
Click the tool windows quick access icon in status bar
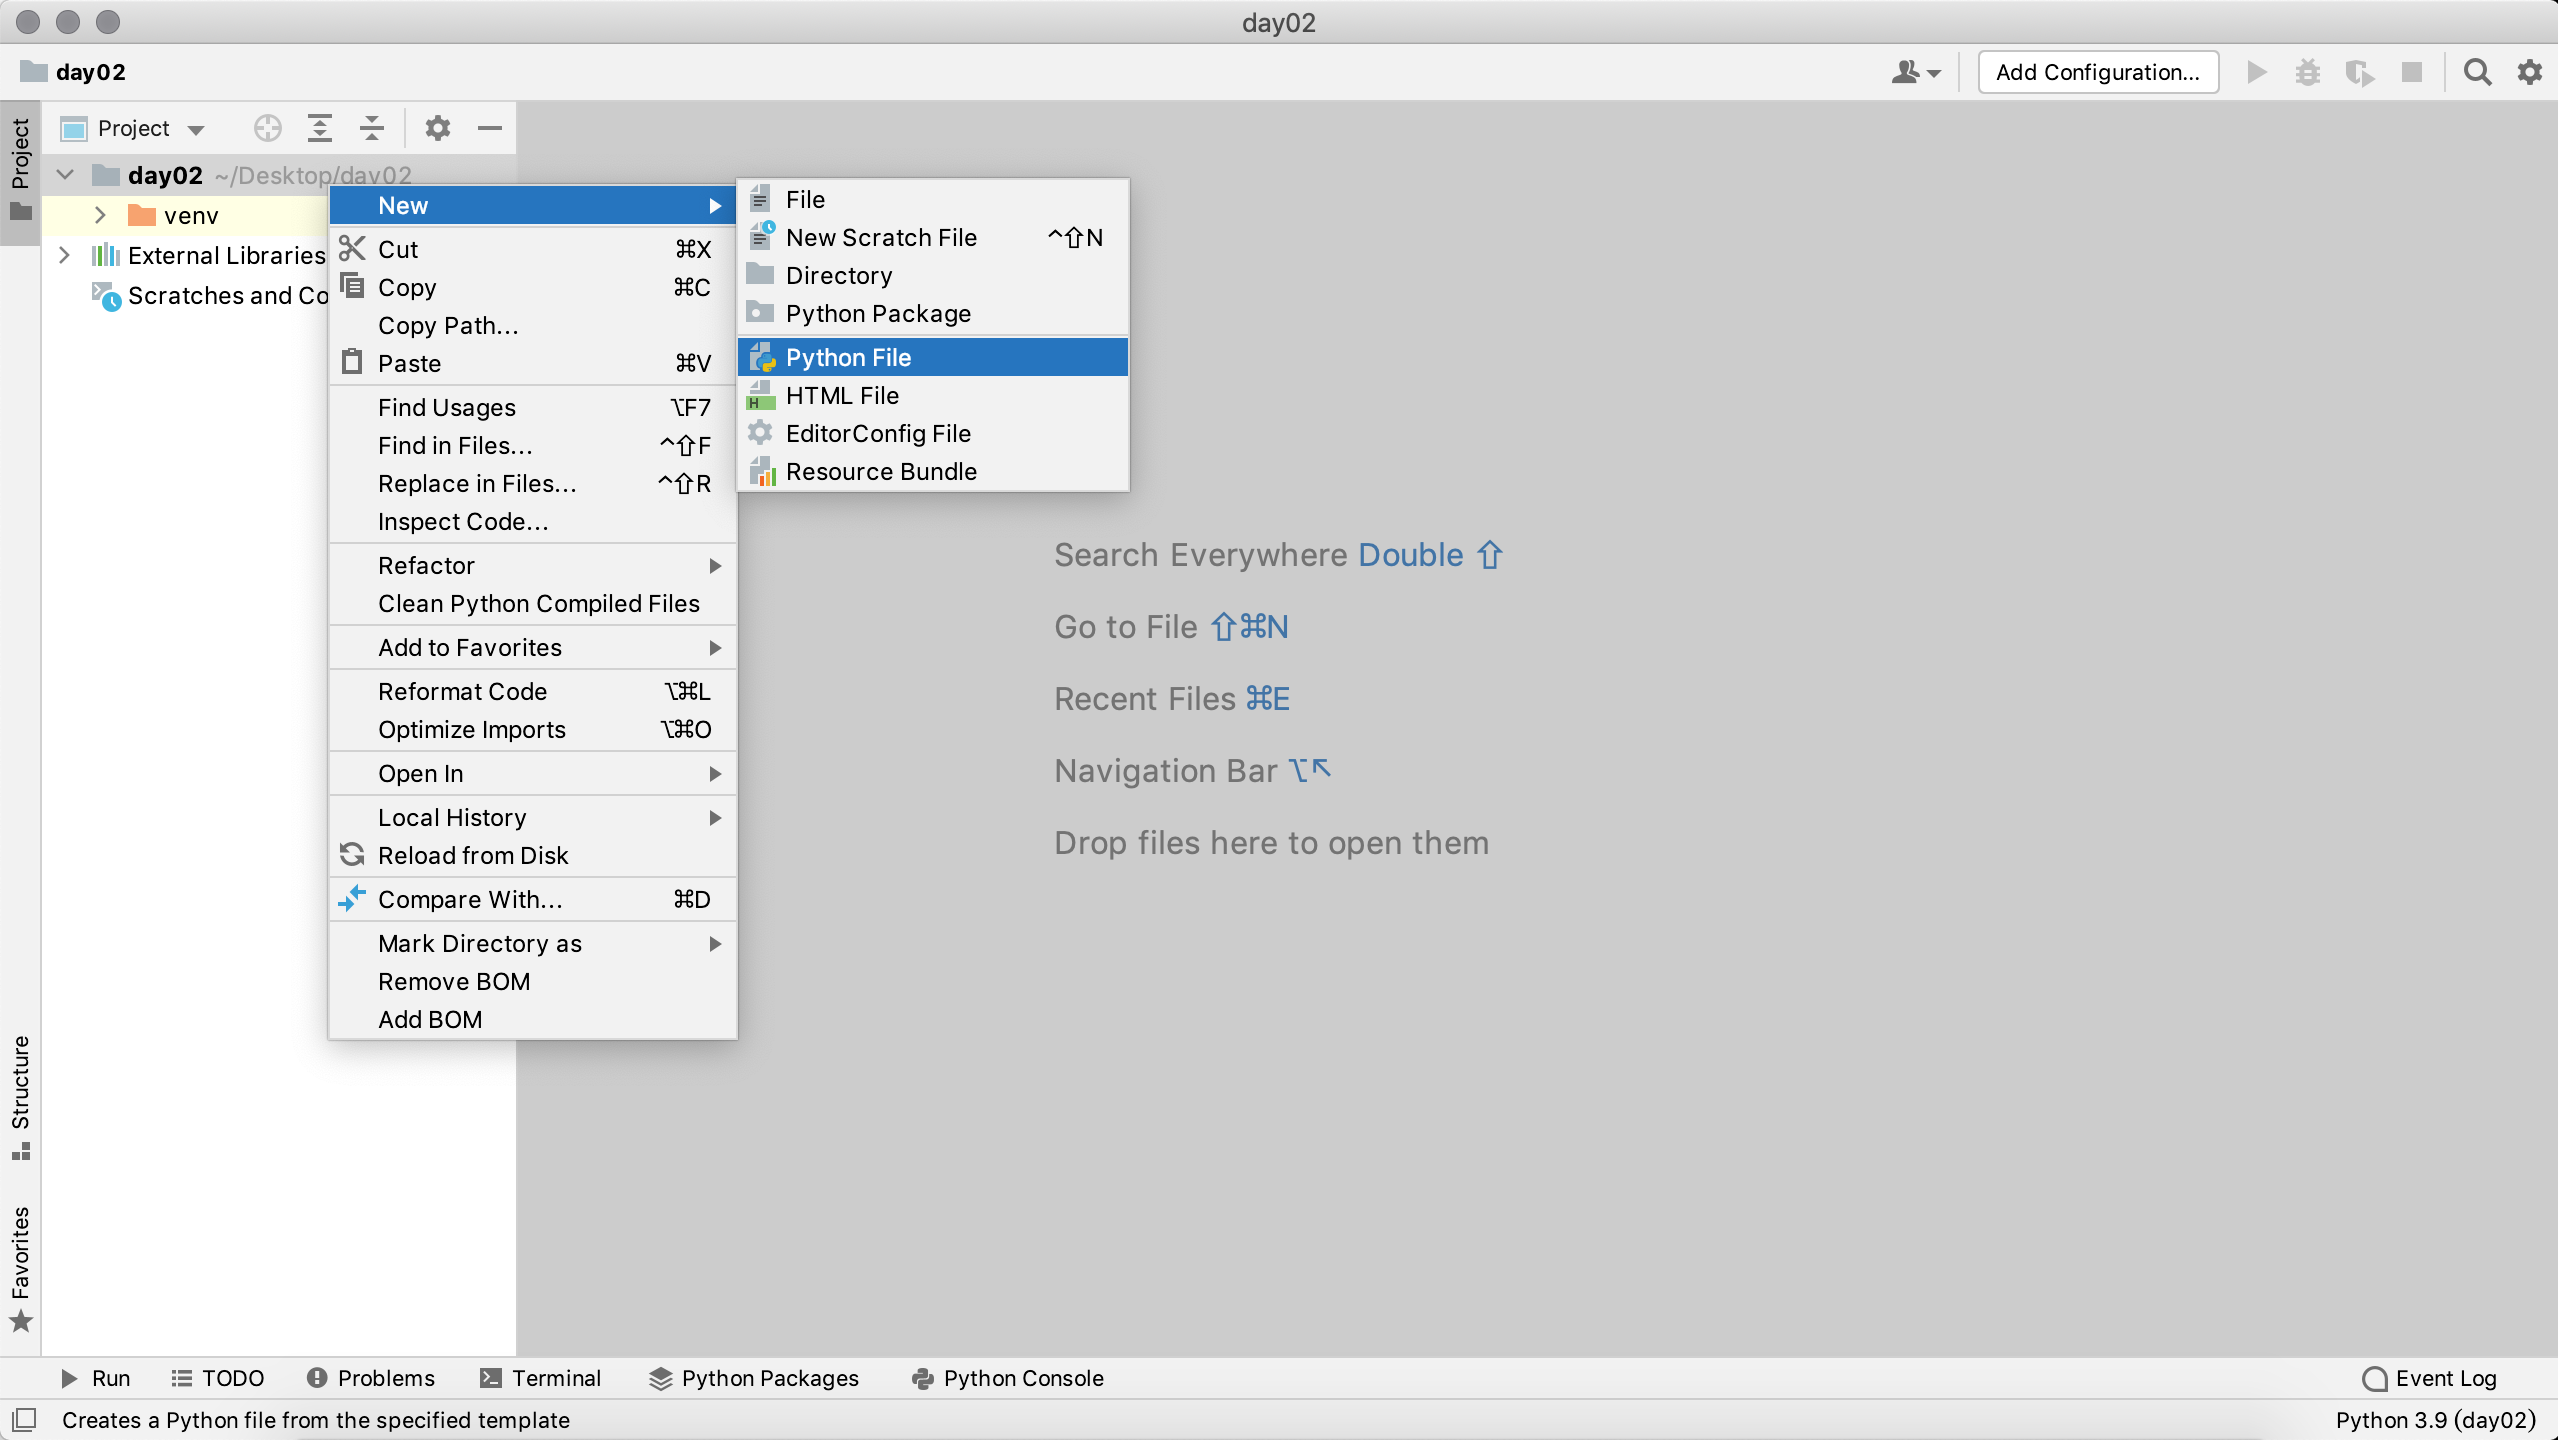click(24, 1419)
